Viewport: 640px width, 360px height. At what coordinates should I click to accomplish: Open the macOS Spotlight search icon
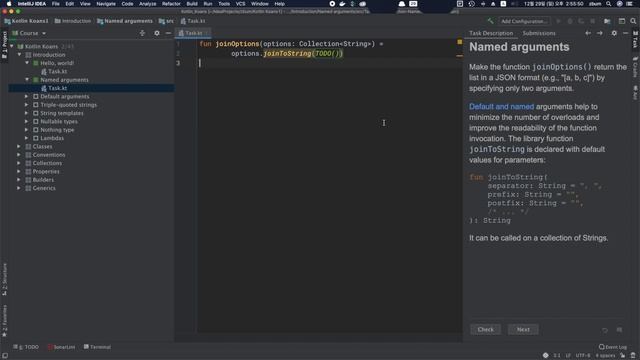coord(609,4)
